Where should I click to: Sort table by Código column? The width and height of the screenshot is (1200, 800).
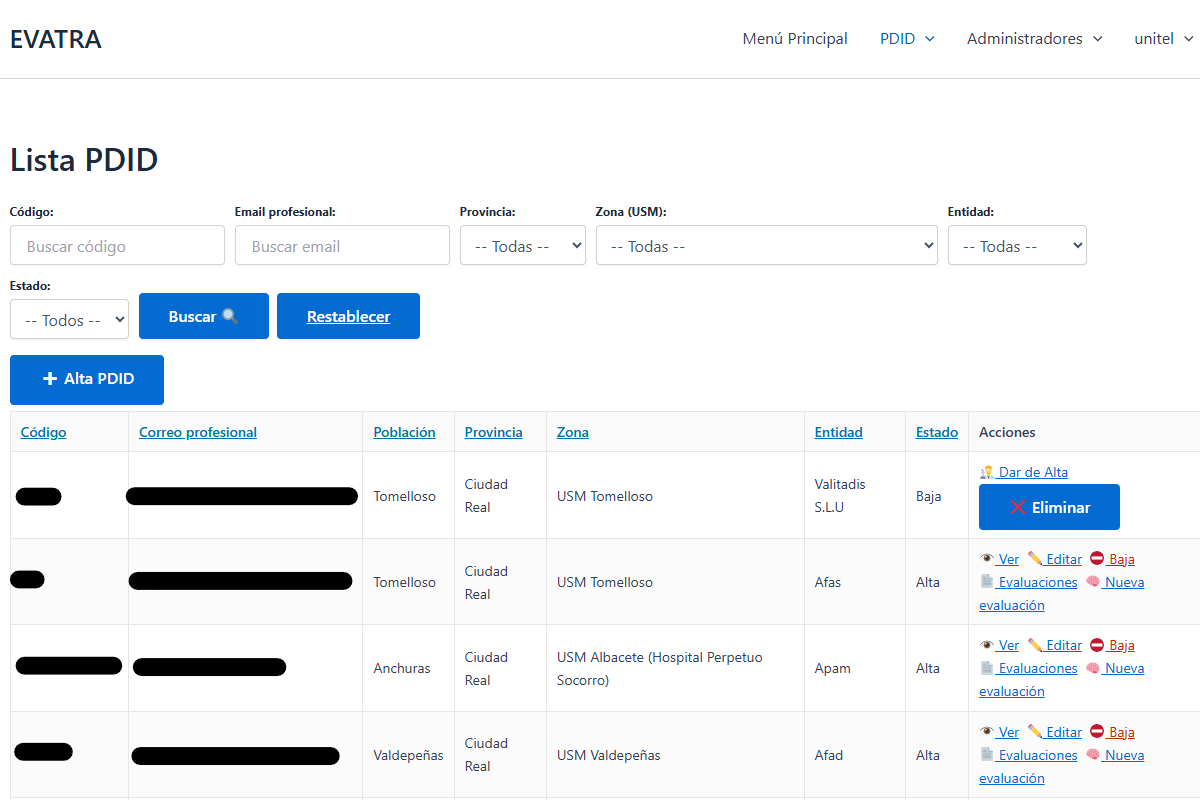pos(44,432)
